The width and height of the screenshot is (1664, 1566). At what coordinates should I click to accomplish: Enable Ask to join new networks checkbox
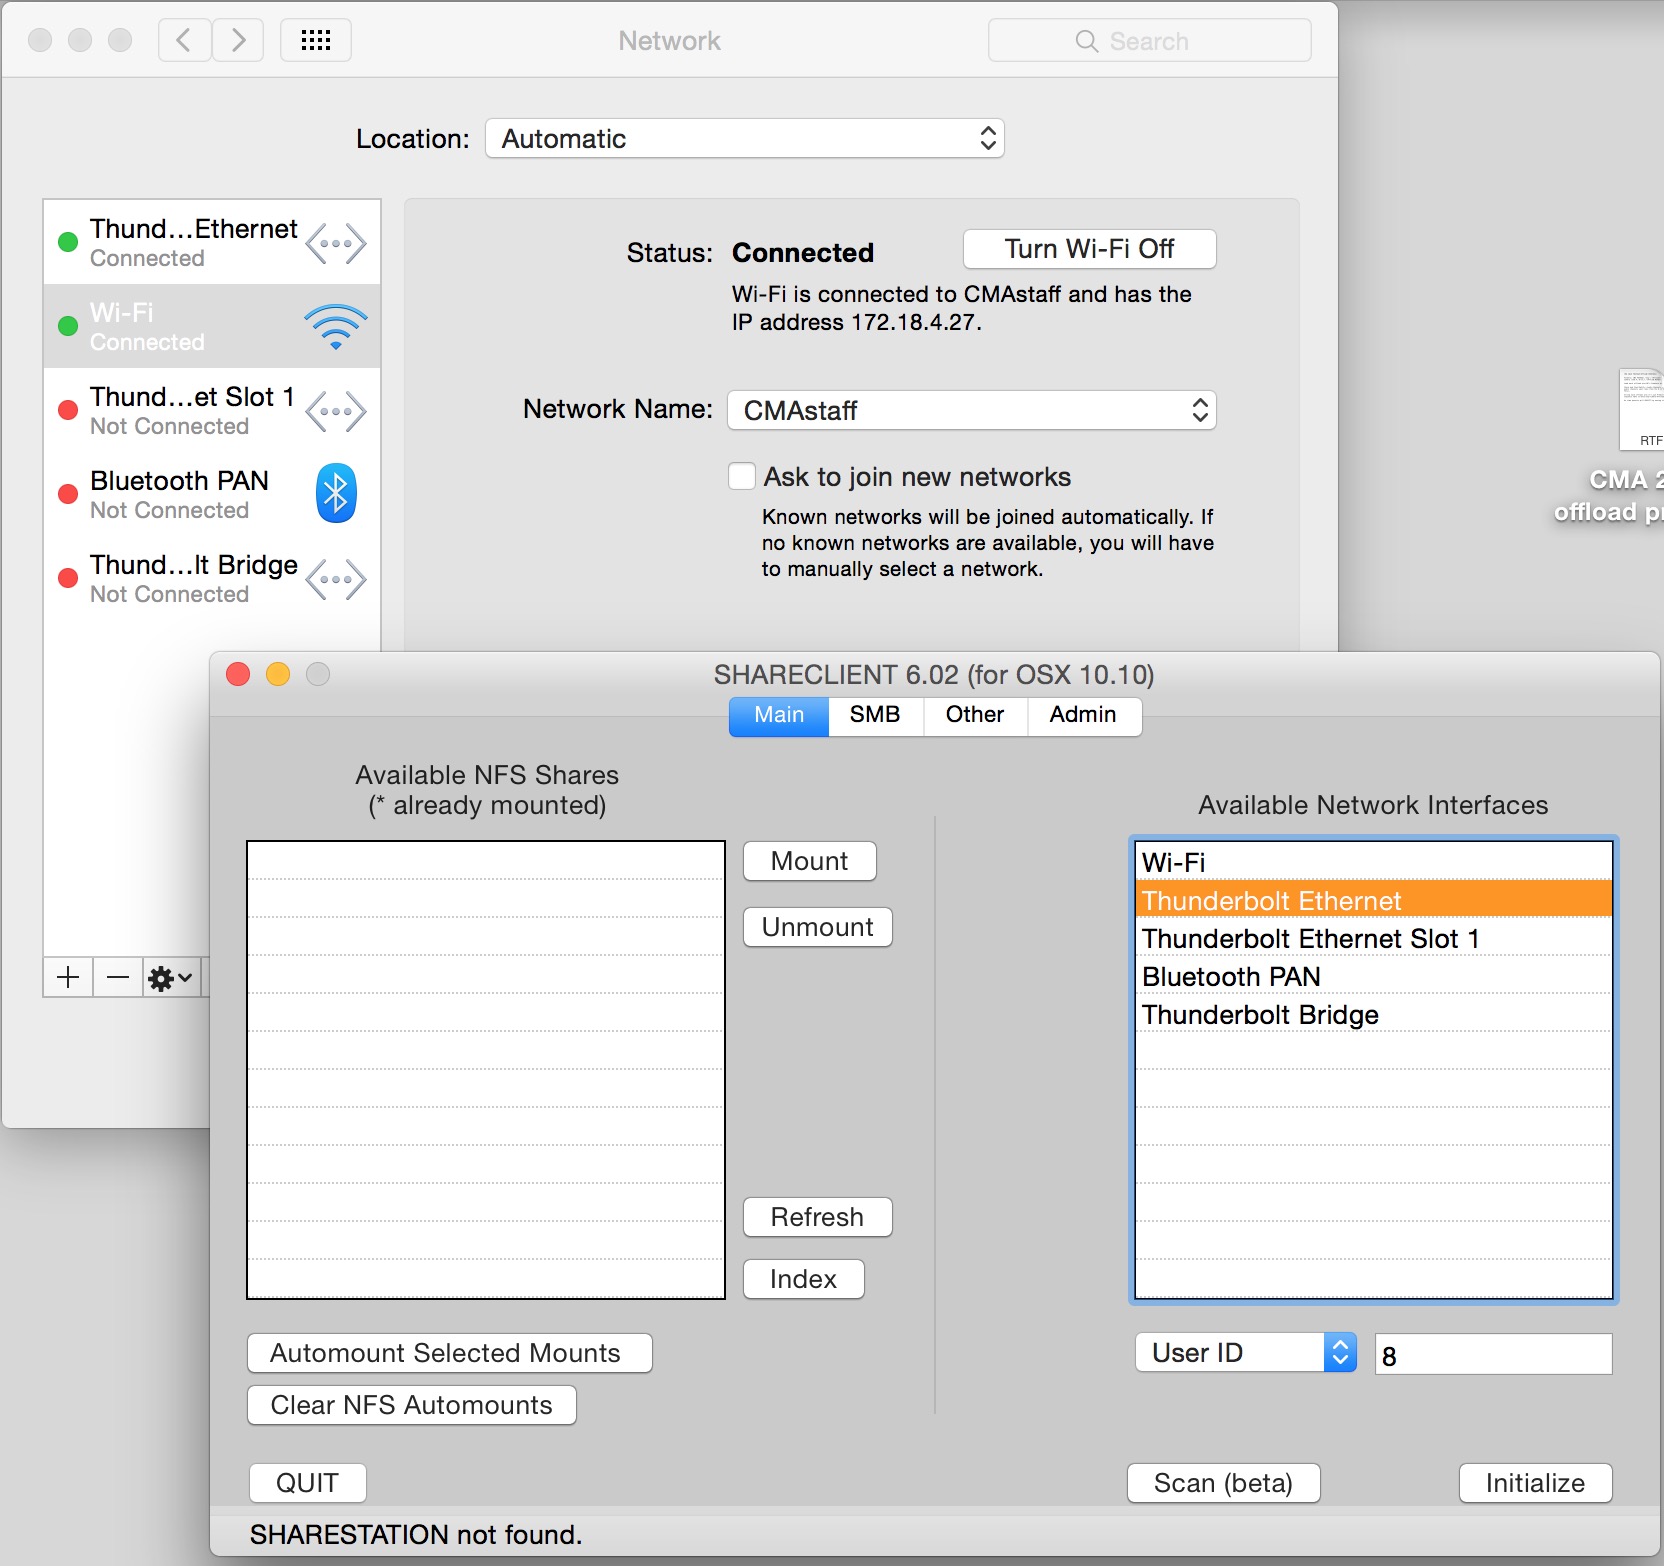click(x=742, y=476)
